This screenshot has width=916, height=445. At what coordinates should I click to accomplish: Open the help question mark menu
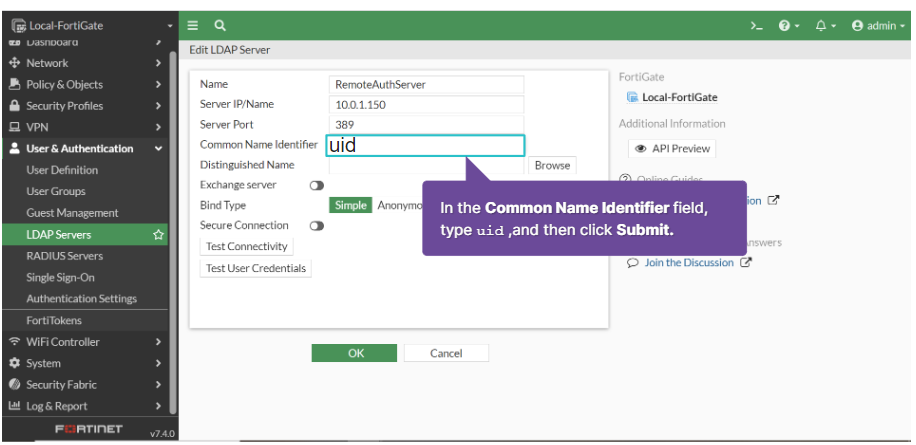[x=789, y=26]
